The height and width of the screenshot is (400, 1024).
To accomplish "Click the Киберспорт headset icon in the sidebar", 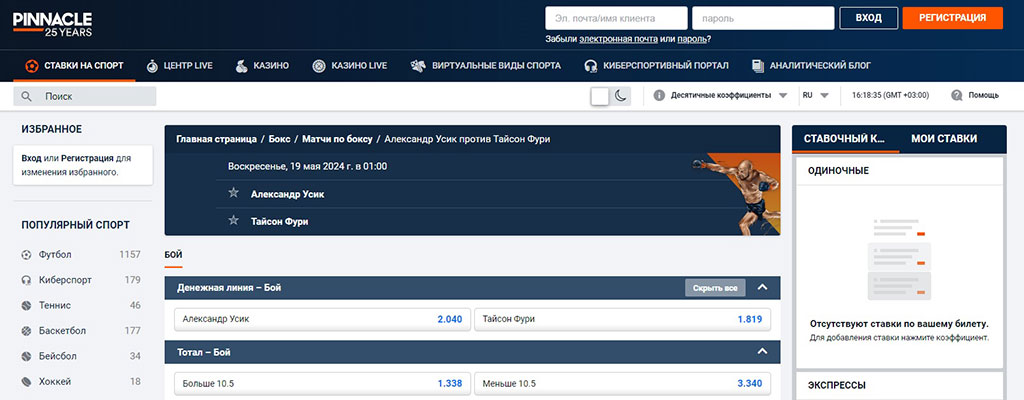I will 26,280.
